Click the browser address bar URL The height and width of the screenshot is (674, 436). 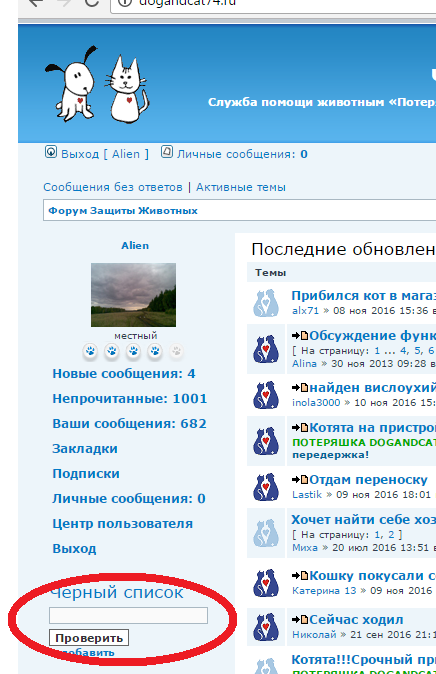187,2
